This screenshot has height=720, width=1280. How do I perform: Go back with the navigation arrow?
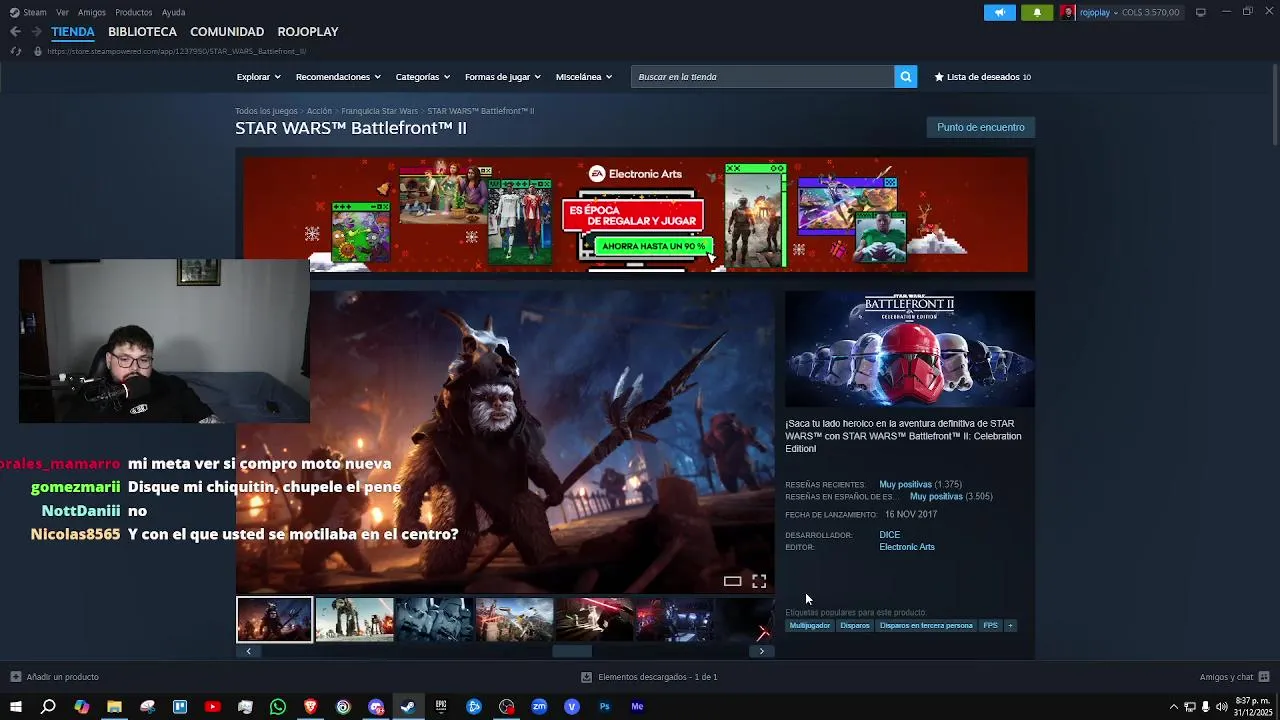coord(15,32)
